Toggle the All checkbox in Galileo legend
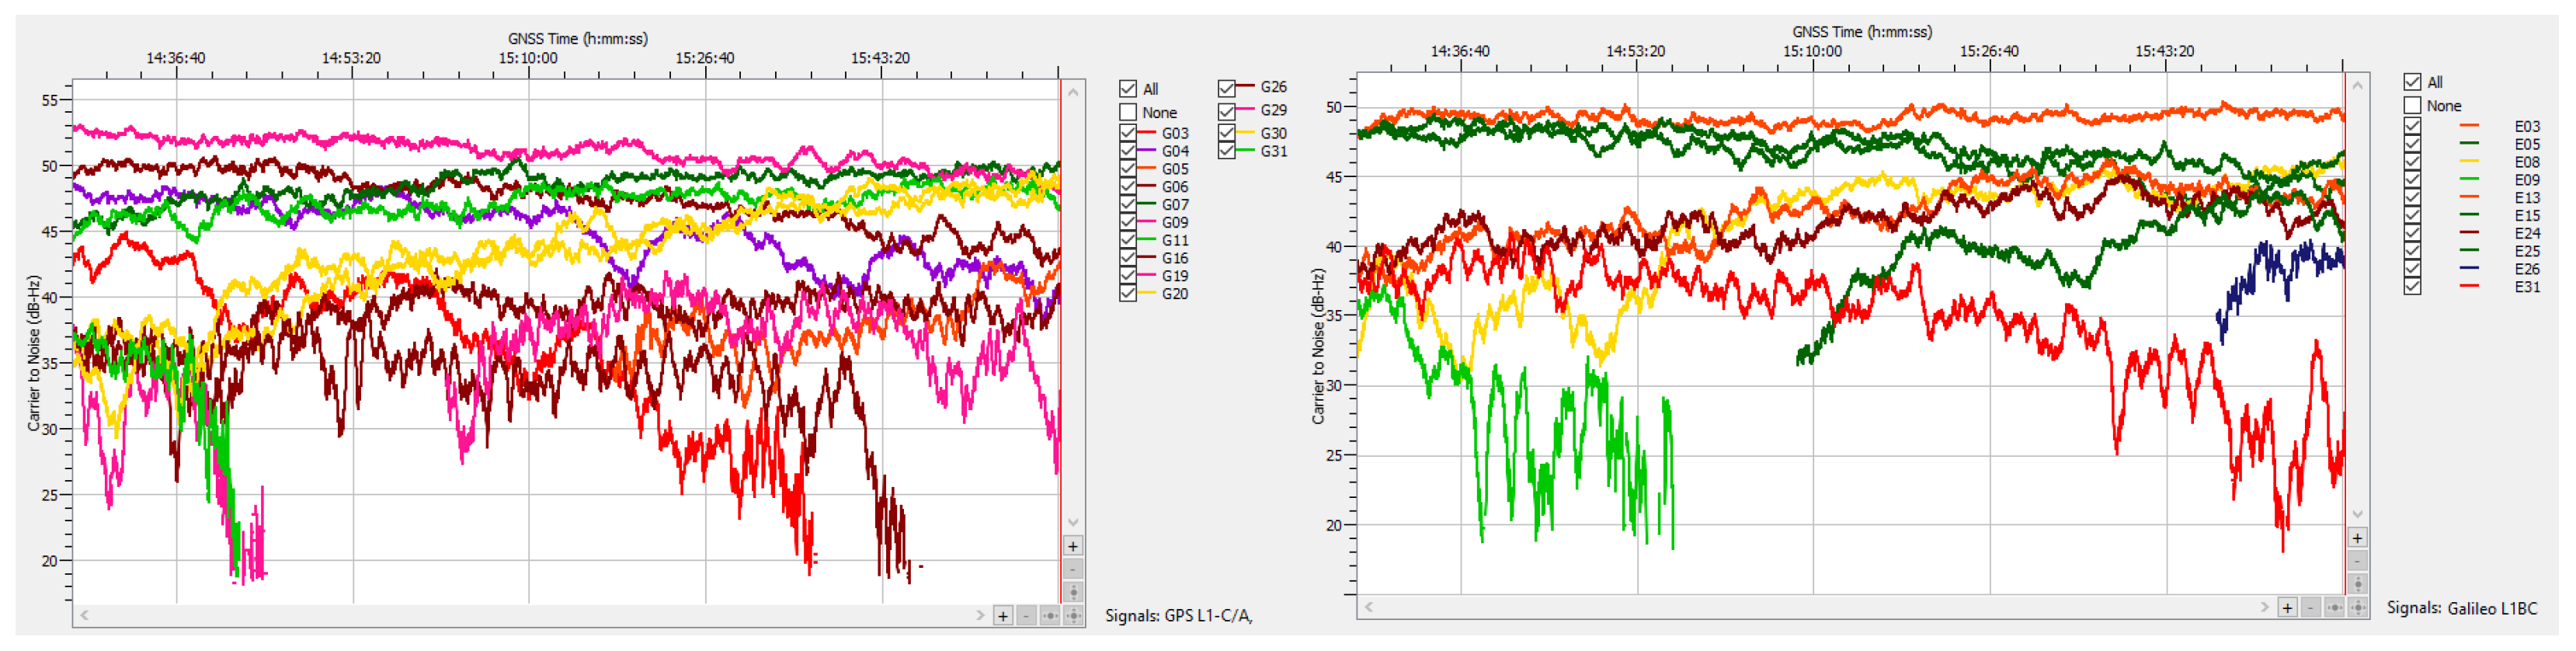The image size is (2576, 651). (2412, 82)
